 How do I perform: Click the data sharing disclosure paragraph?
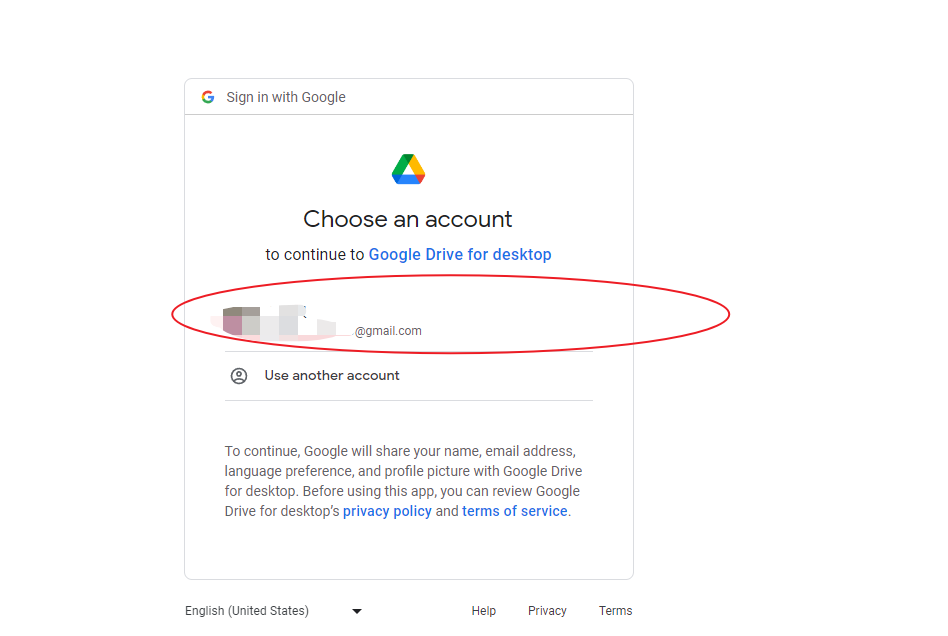(403, 481)
